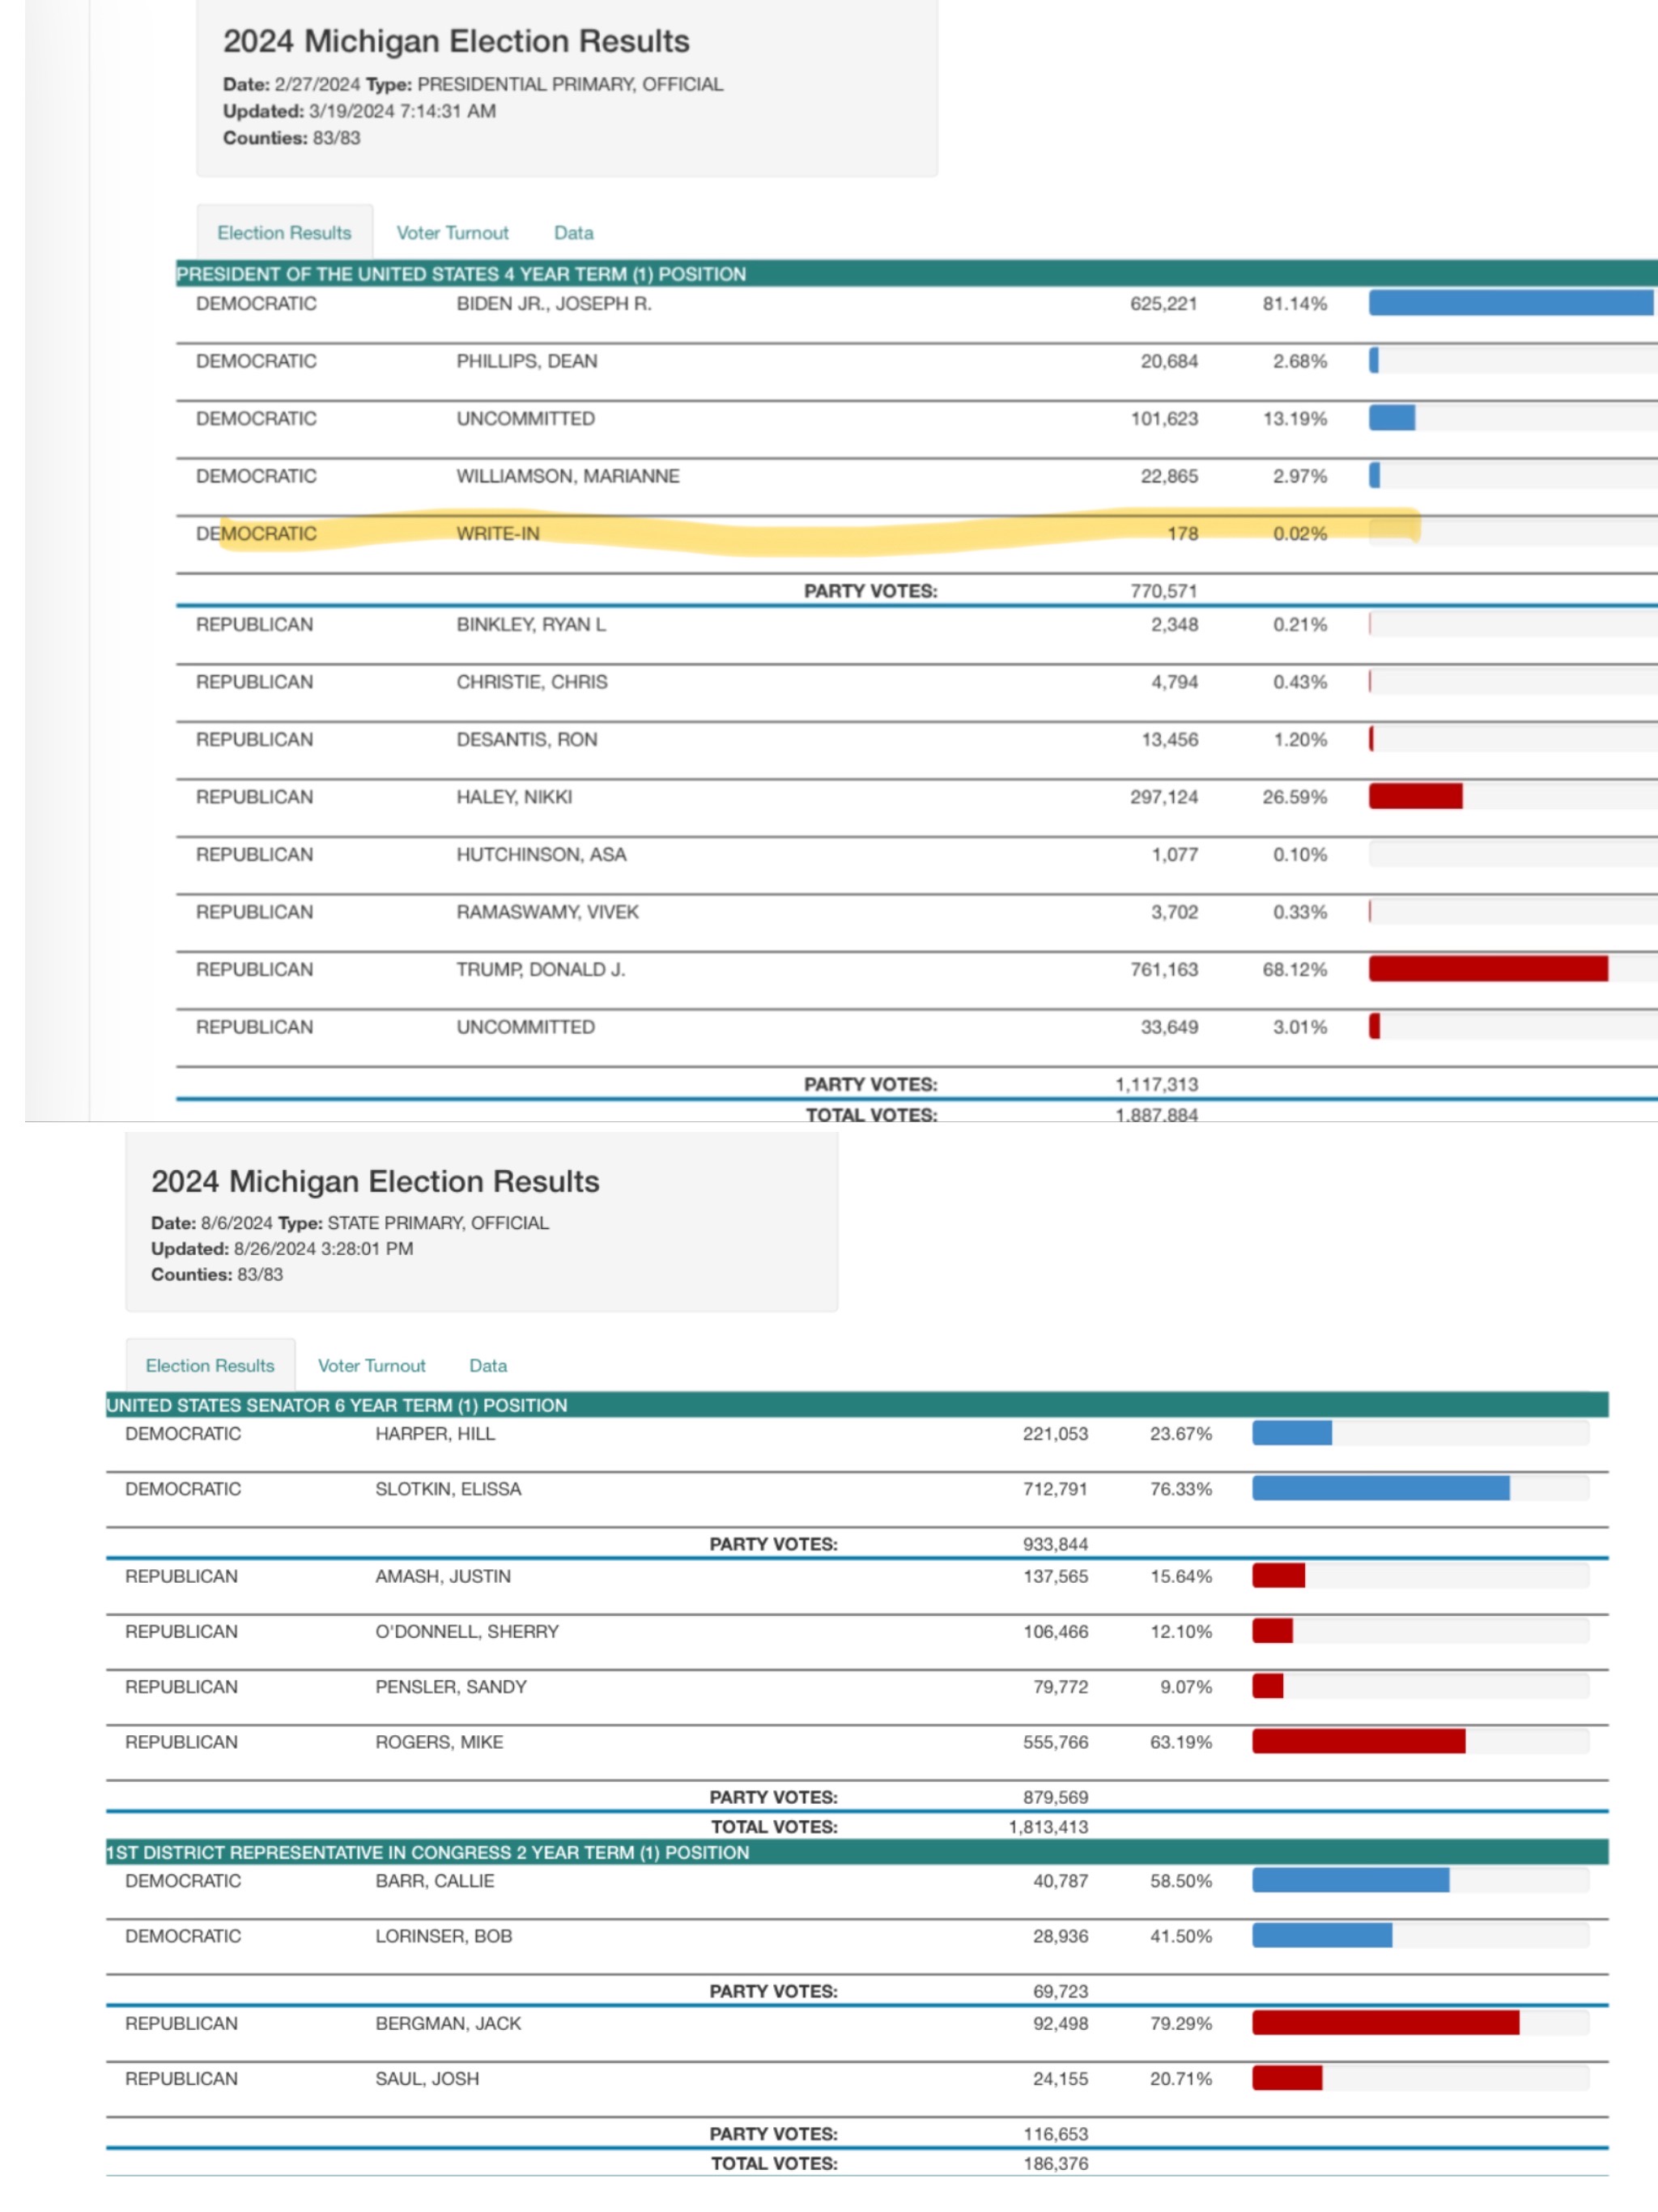Click the Democratic Uncommitted percentage bar
This screenshot has height=2212, width=1658.
click(1392, 418)
